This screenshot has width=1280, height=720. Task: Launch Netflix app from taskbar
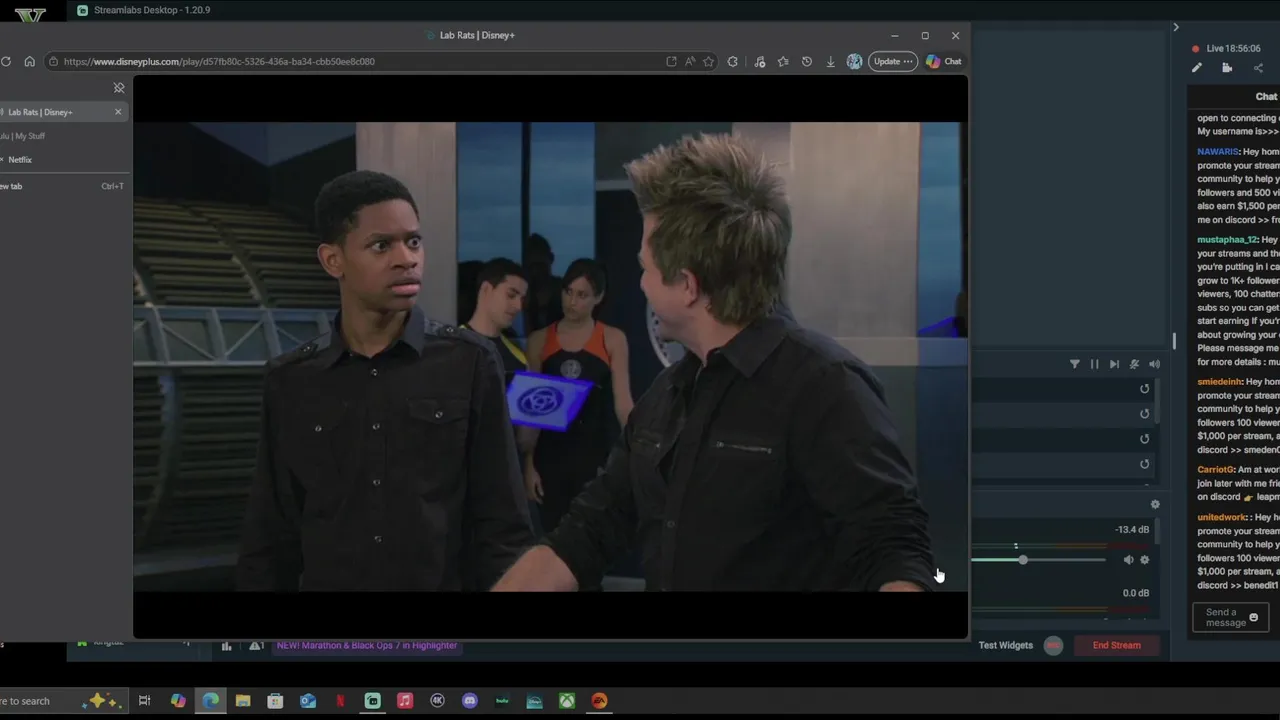(340, 701)
